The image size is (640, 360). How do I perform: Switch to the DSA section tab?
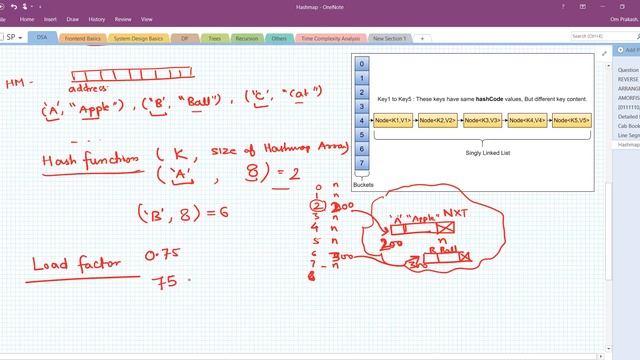tap(42, 37)
